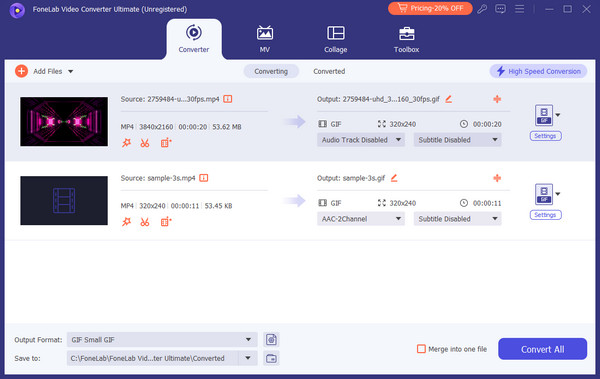This screenshot has height=379, width=600.
Task: Open the Output Format GIF Small GIF dropdown
Action: 162,340
